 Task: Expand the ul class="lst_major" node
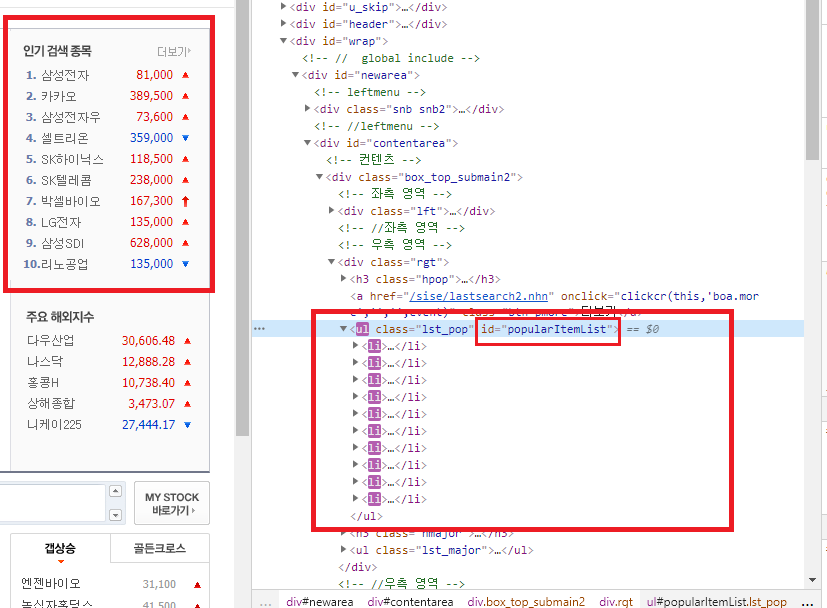pyautogui.click(x=343, y=549)
